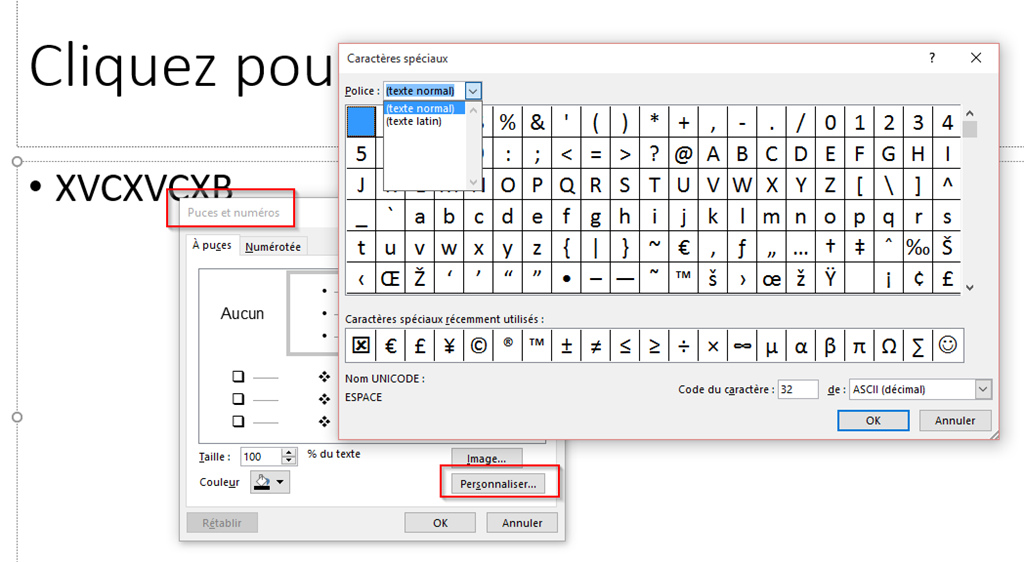Screen dimensions: 1024x562
Task: Select the not-equal ≠ symbol
Action: coord(596,345)
